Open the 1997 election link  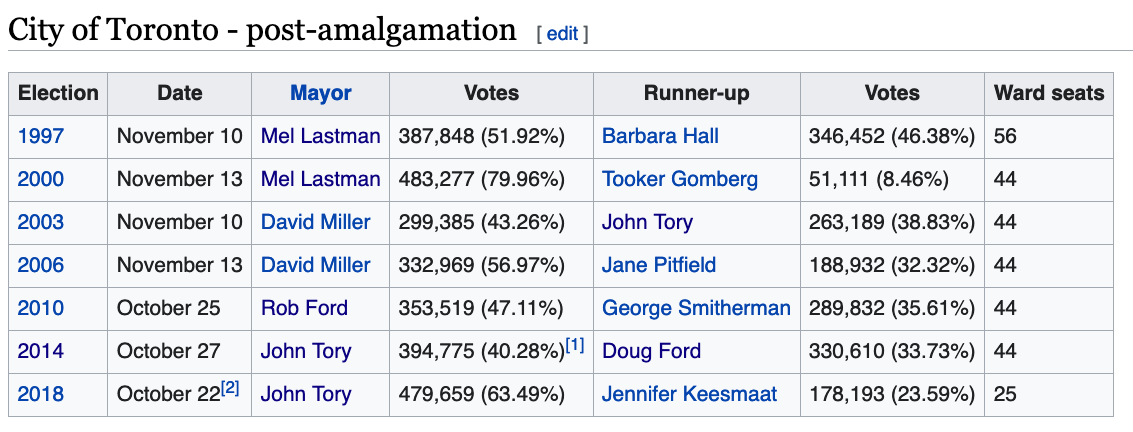pos(40,136)
